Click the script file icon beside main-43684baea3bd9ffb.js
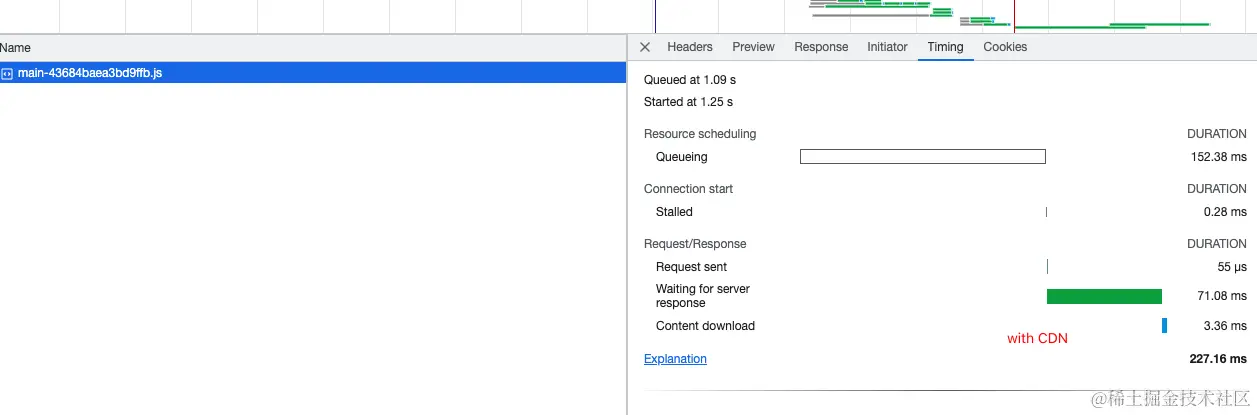The image size is (1257, 415). click(7, 74)
